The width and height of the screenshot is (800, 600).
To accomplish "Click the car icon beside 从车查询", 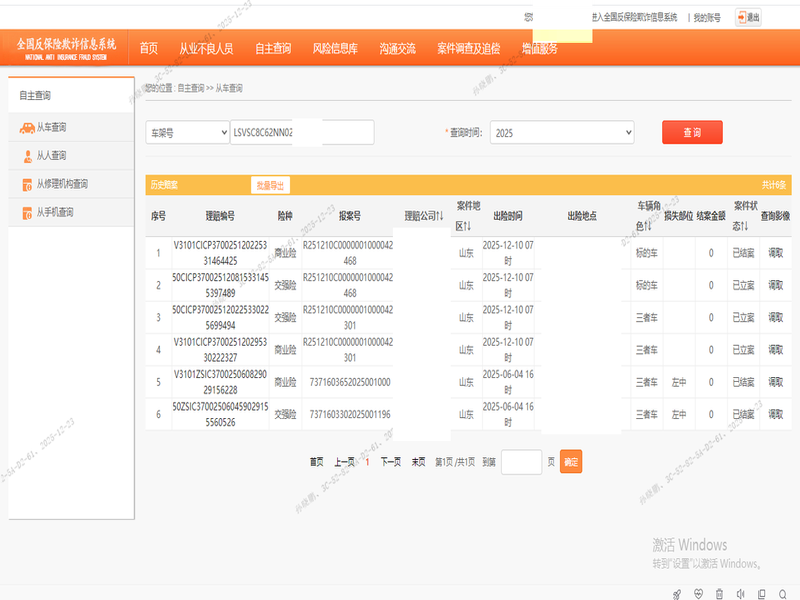I will (x=27, y=128).
